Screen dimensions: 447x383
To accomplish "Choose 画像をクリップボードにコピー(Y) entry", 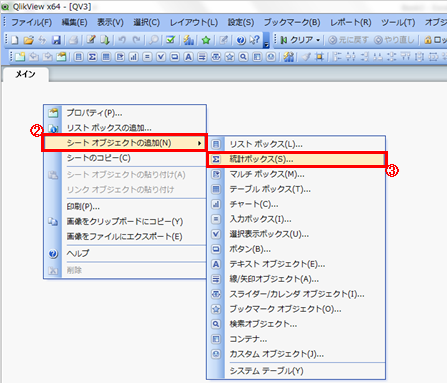I will coord(125,222).
